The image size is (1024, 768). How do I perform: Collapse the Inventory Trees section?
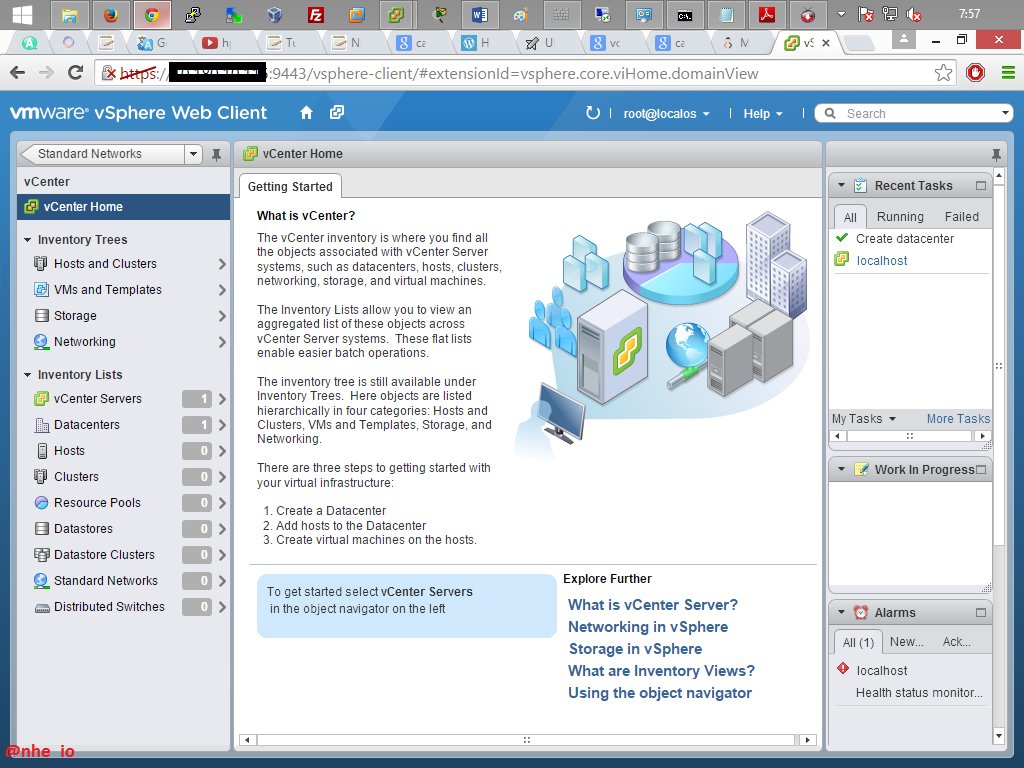click(27, 240)
